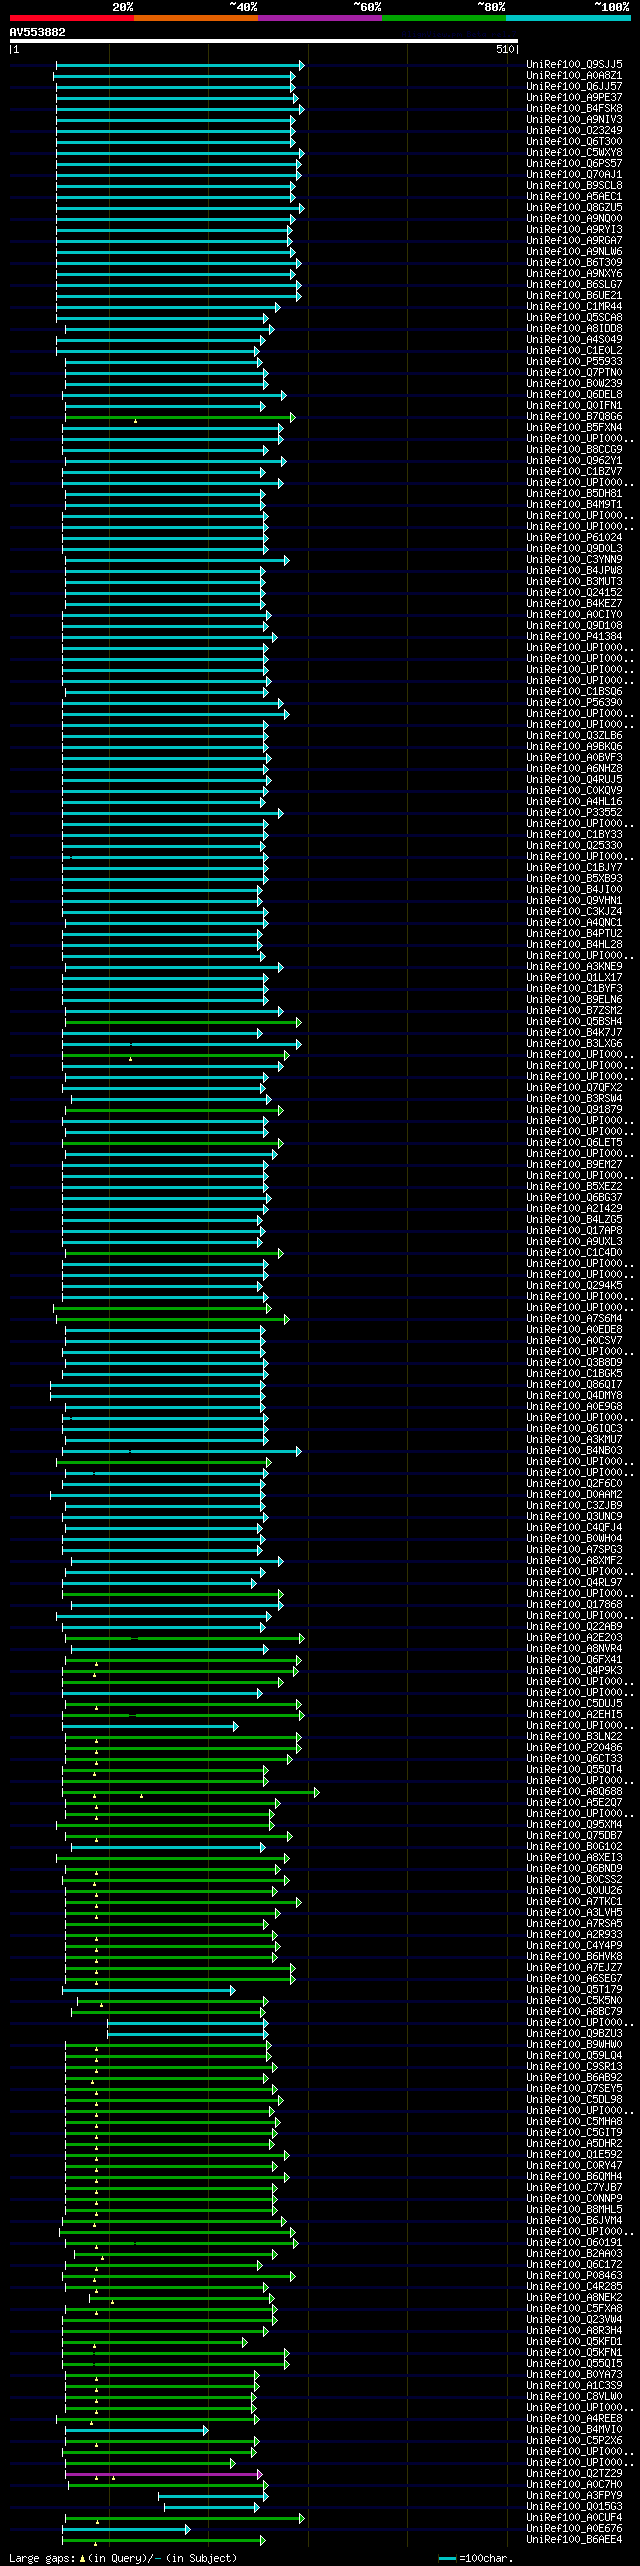Select hit label UniRef100_B4FSK8
Image resolution: width=640 pixels, height=2566 pixels.
[x=574, y=109]
